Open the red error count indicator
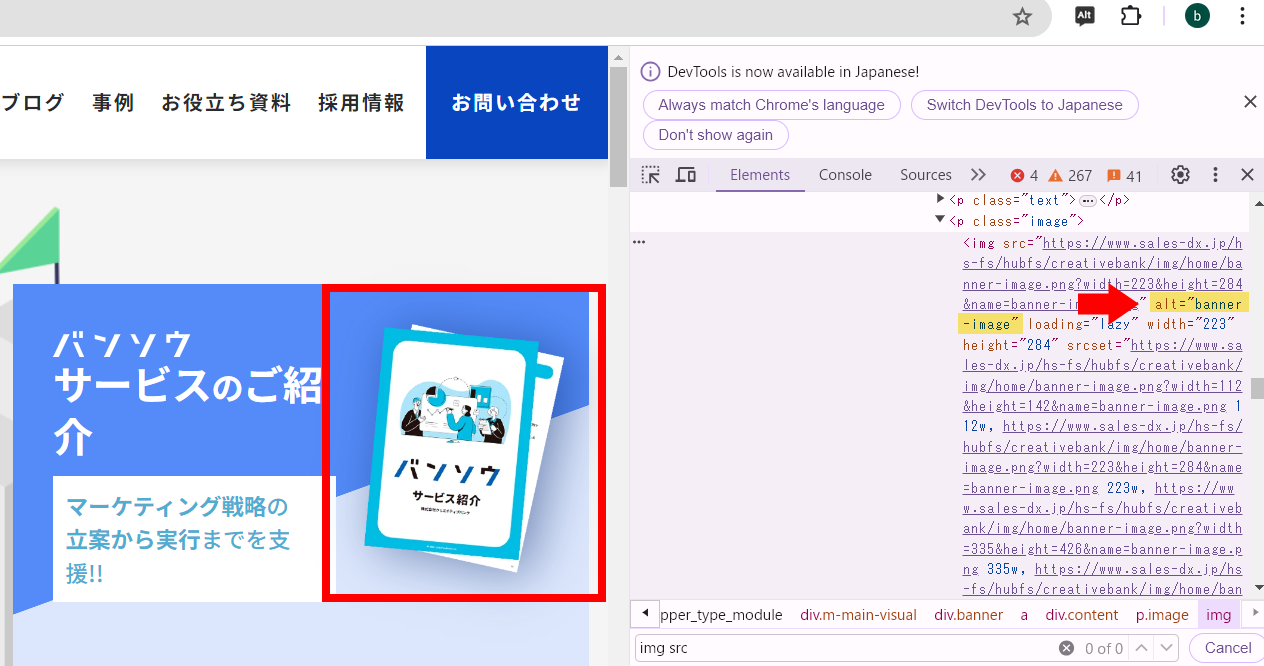The height and width of the screenshot is (666, 1264). click(x=1024, y=176)
